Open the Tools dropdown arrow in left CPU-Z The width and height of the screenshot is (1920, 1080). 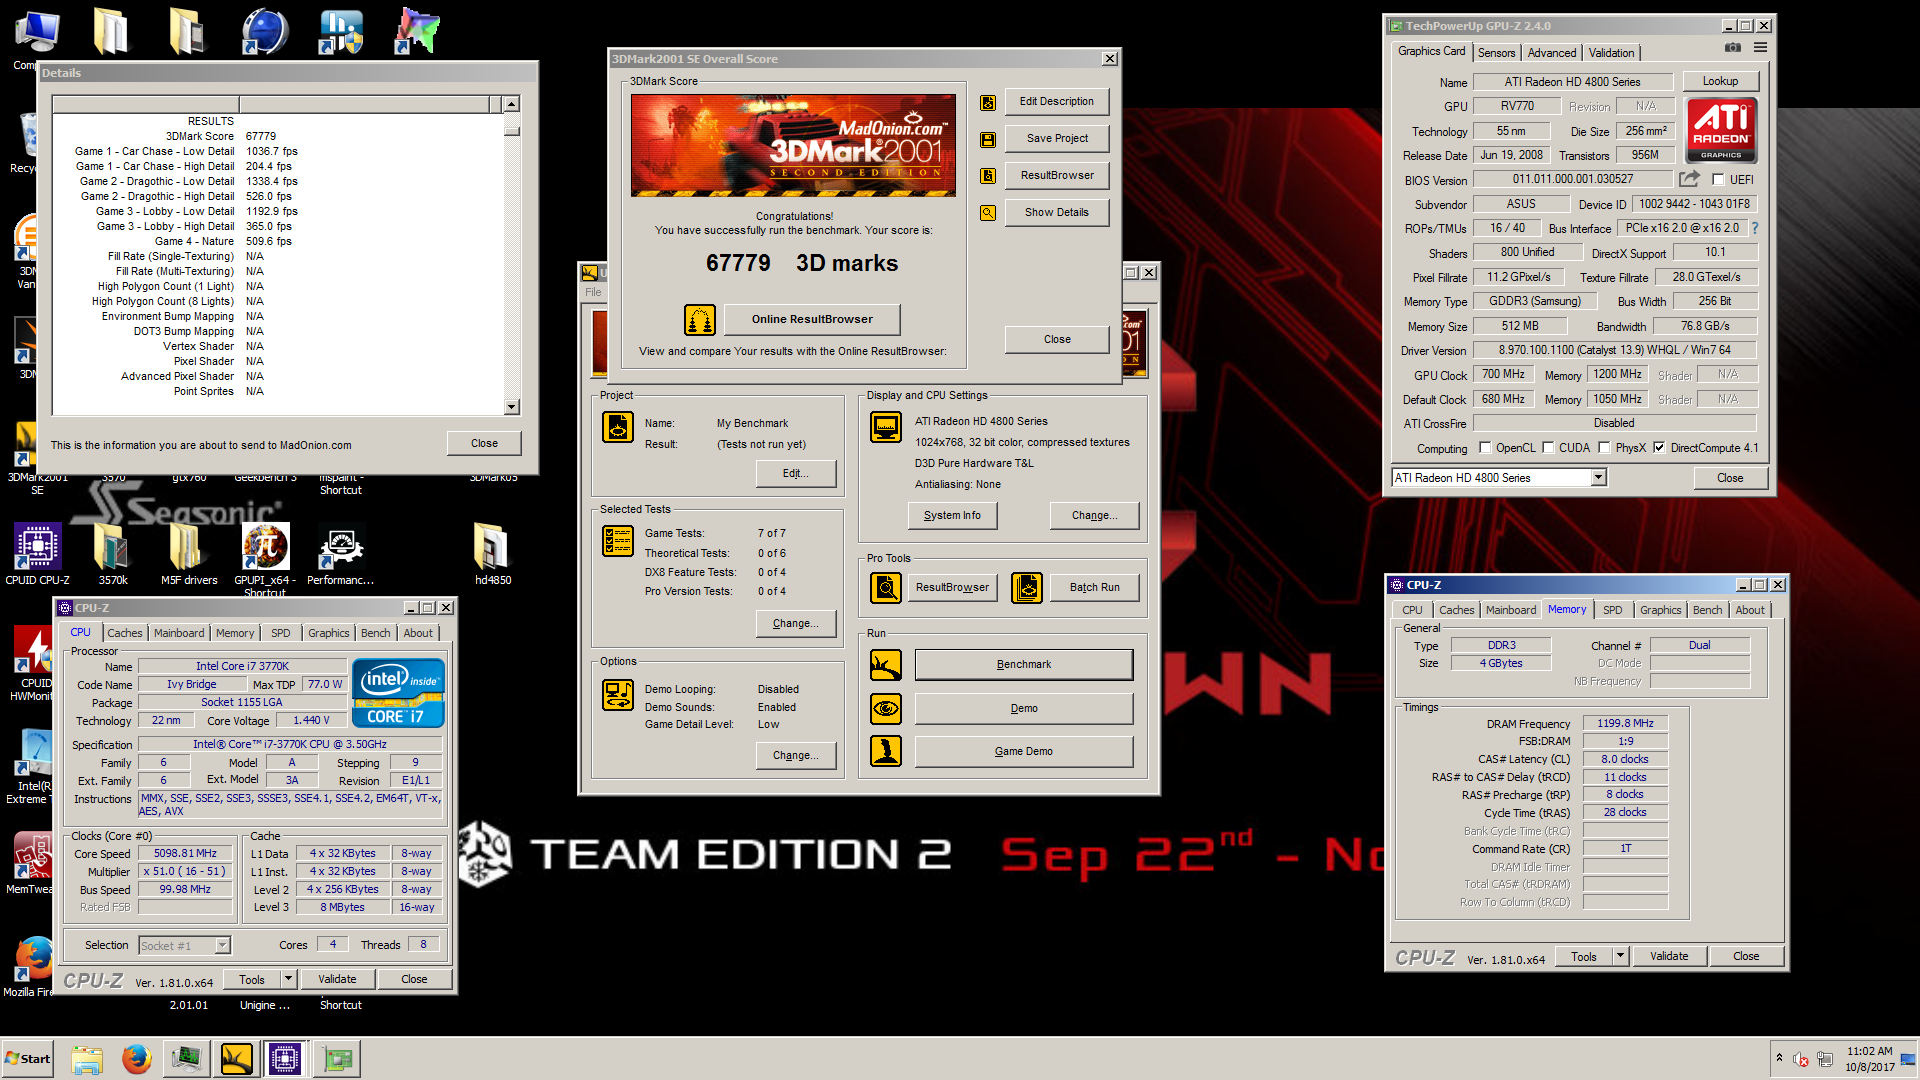point(288,979)
